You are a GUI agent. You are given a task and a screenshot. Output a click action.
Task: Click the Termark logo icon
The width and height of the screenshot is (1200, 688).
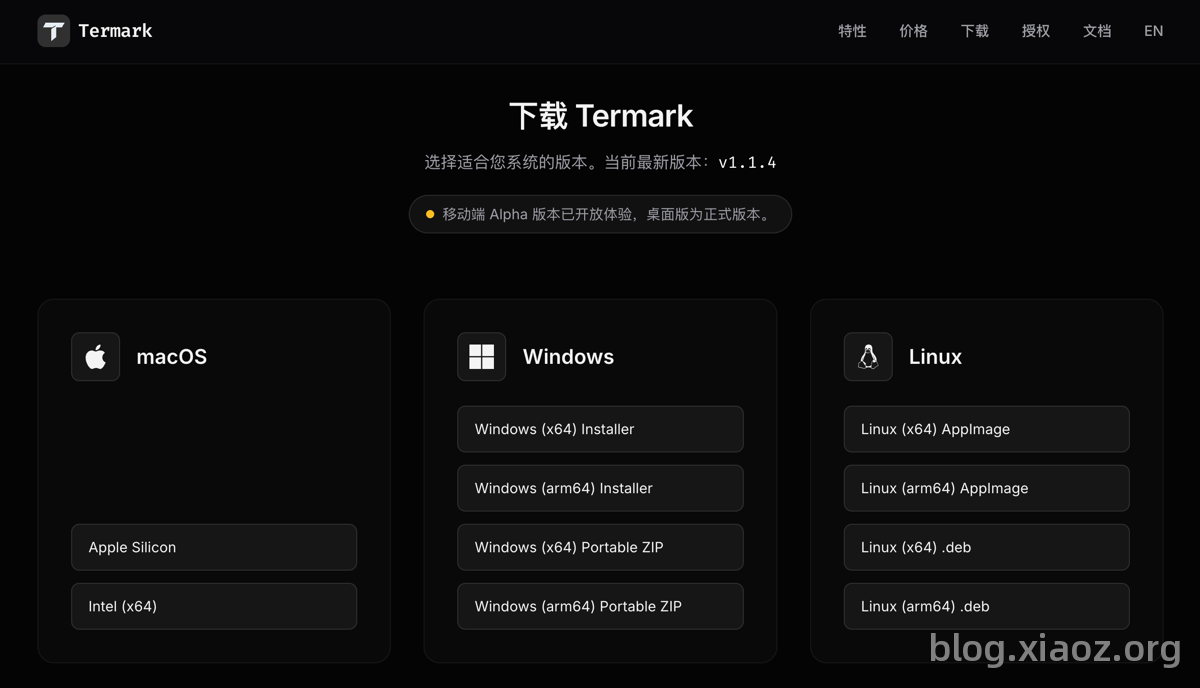[x=54, y=31]
